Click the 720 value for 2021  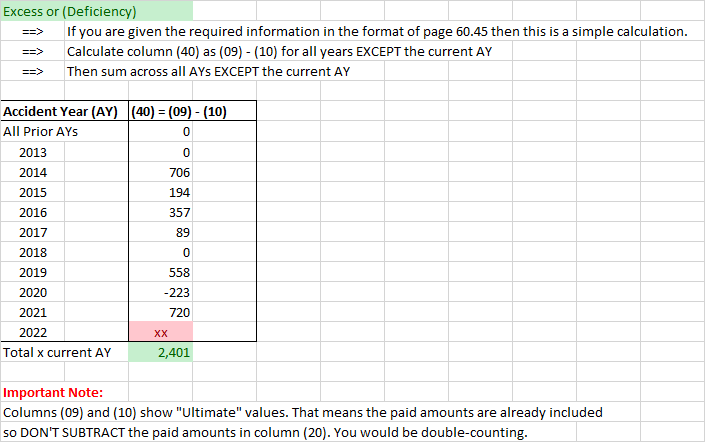178,311
